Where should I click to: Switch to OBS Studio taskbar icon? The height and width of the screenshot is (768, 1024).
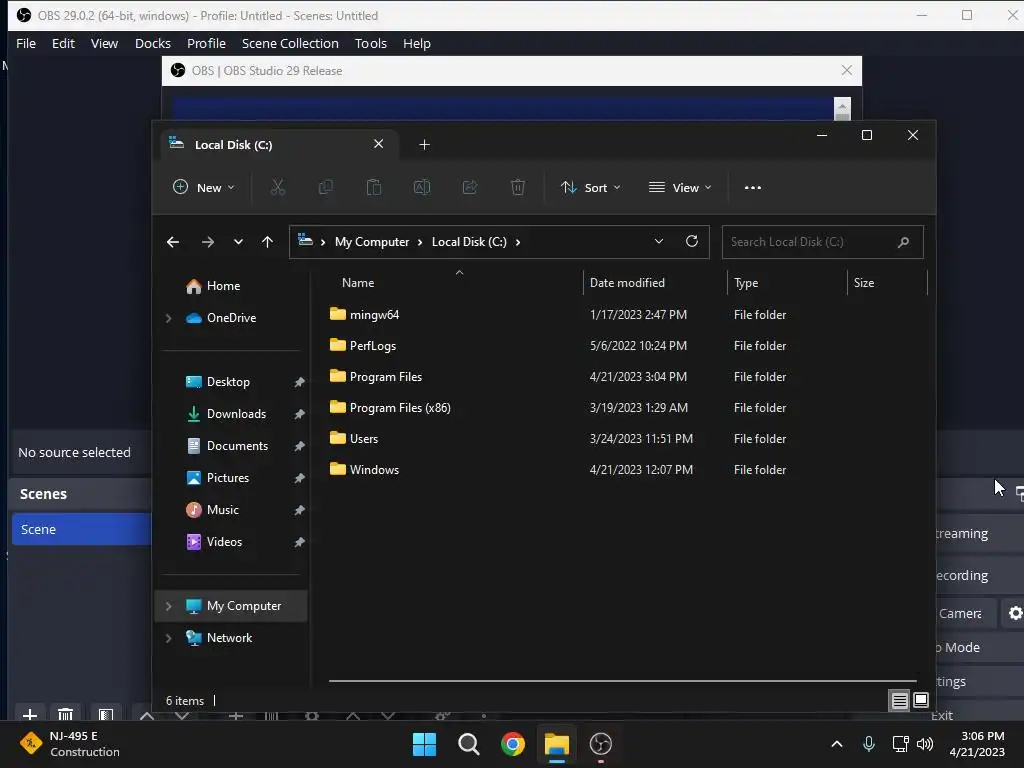601,744
